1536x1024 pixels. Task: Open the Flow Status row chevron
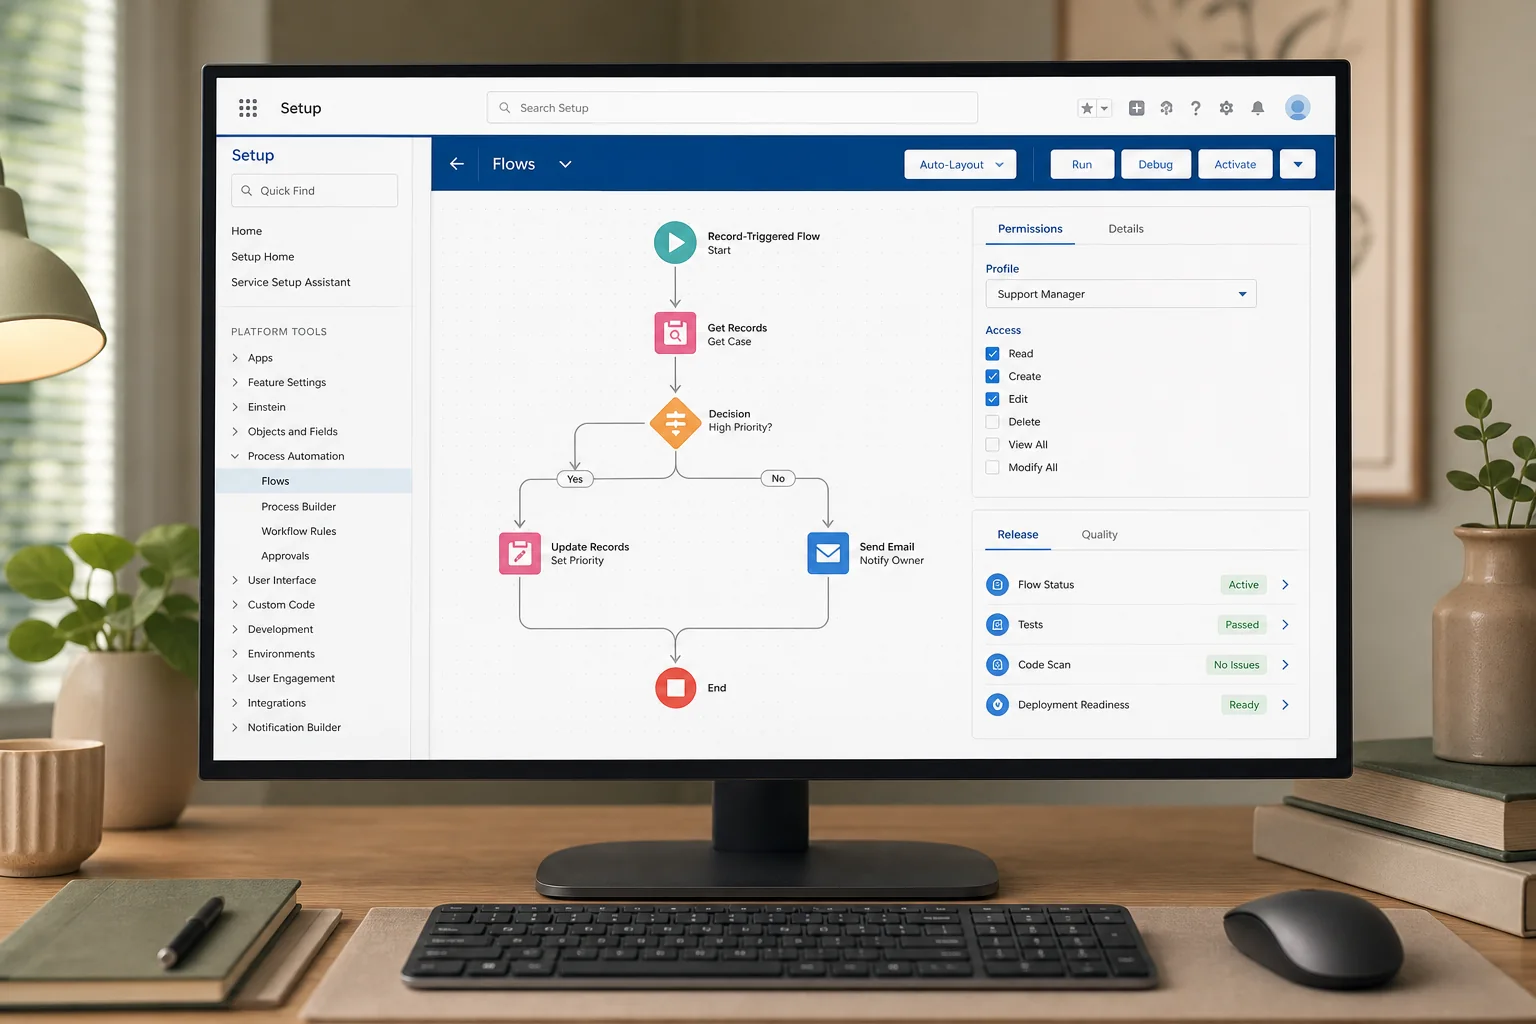pyautogui.click(x=1285, y=585)
